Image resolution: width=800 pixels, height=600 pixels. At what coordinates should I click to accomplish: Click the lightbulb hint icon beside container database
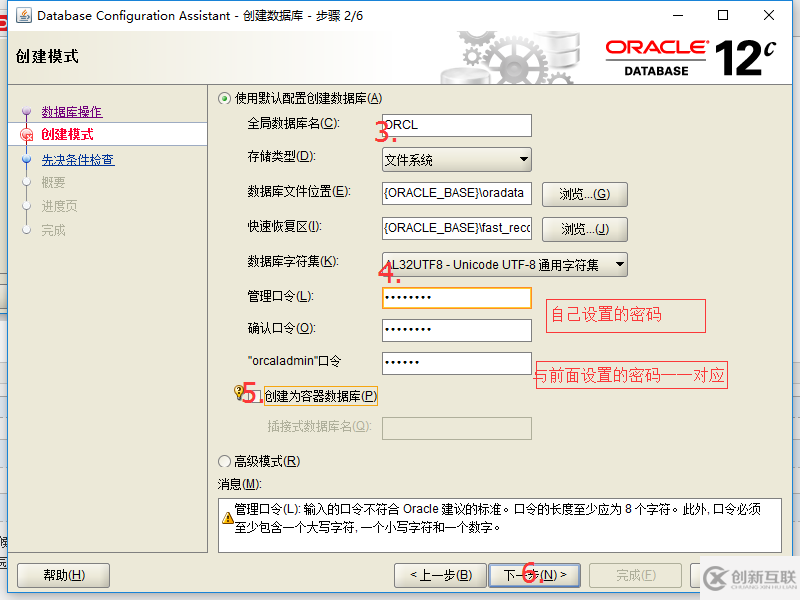(238, 392)
